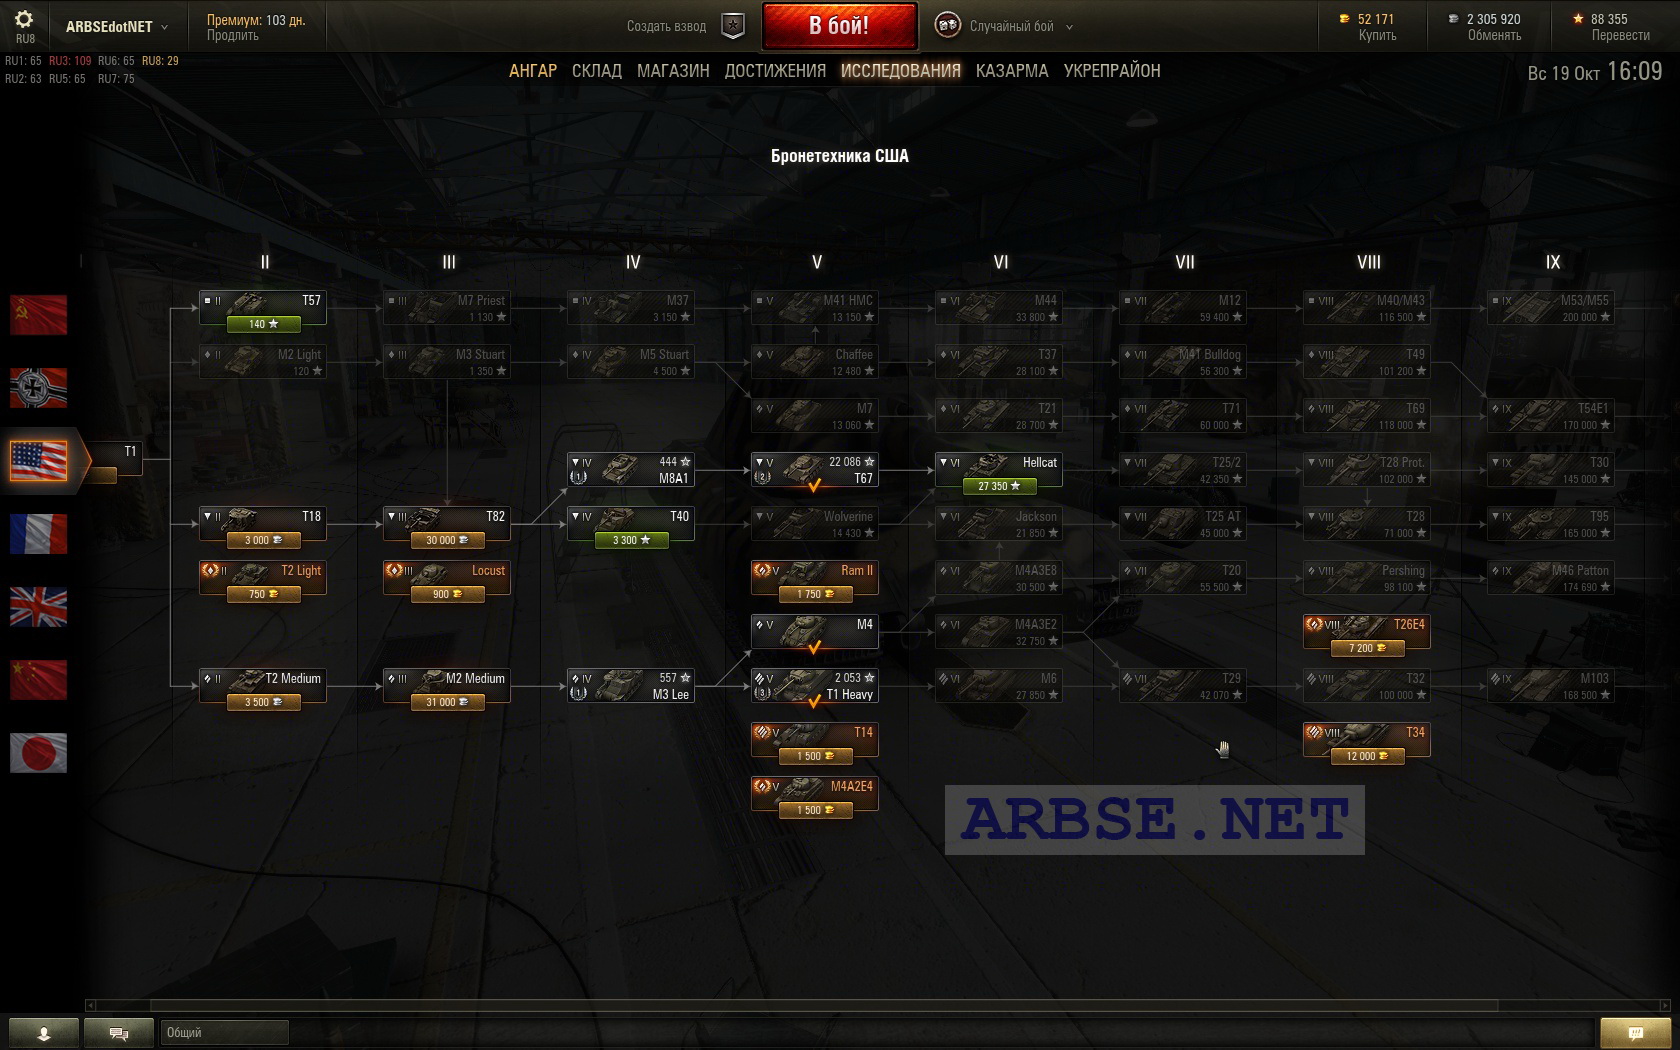Buy T18 for 3 000 credits
Image resolution: width=1680 pixels, height=1050 pixels.
click(263, 540)
